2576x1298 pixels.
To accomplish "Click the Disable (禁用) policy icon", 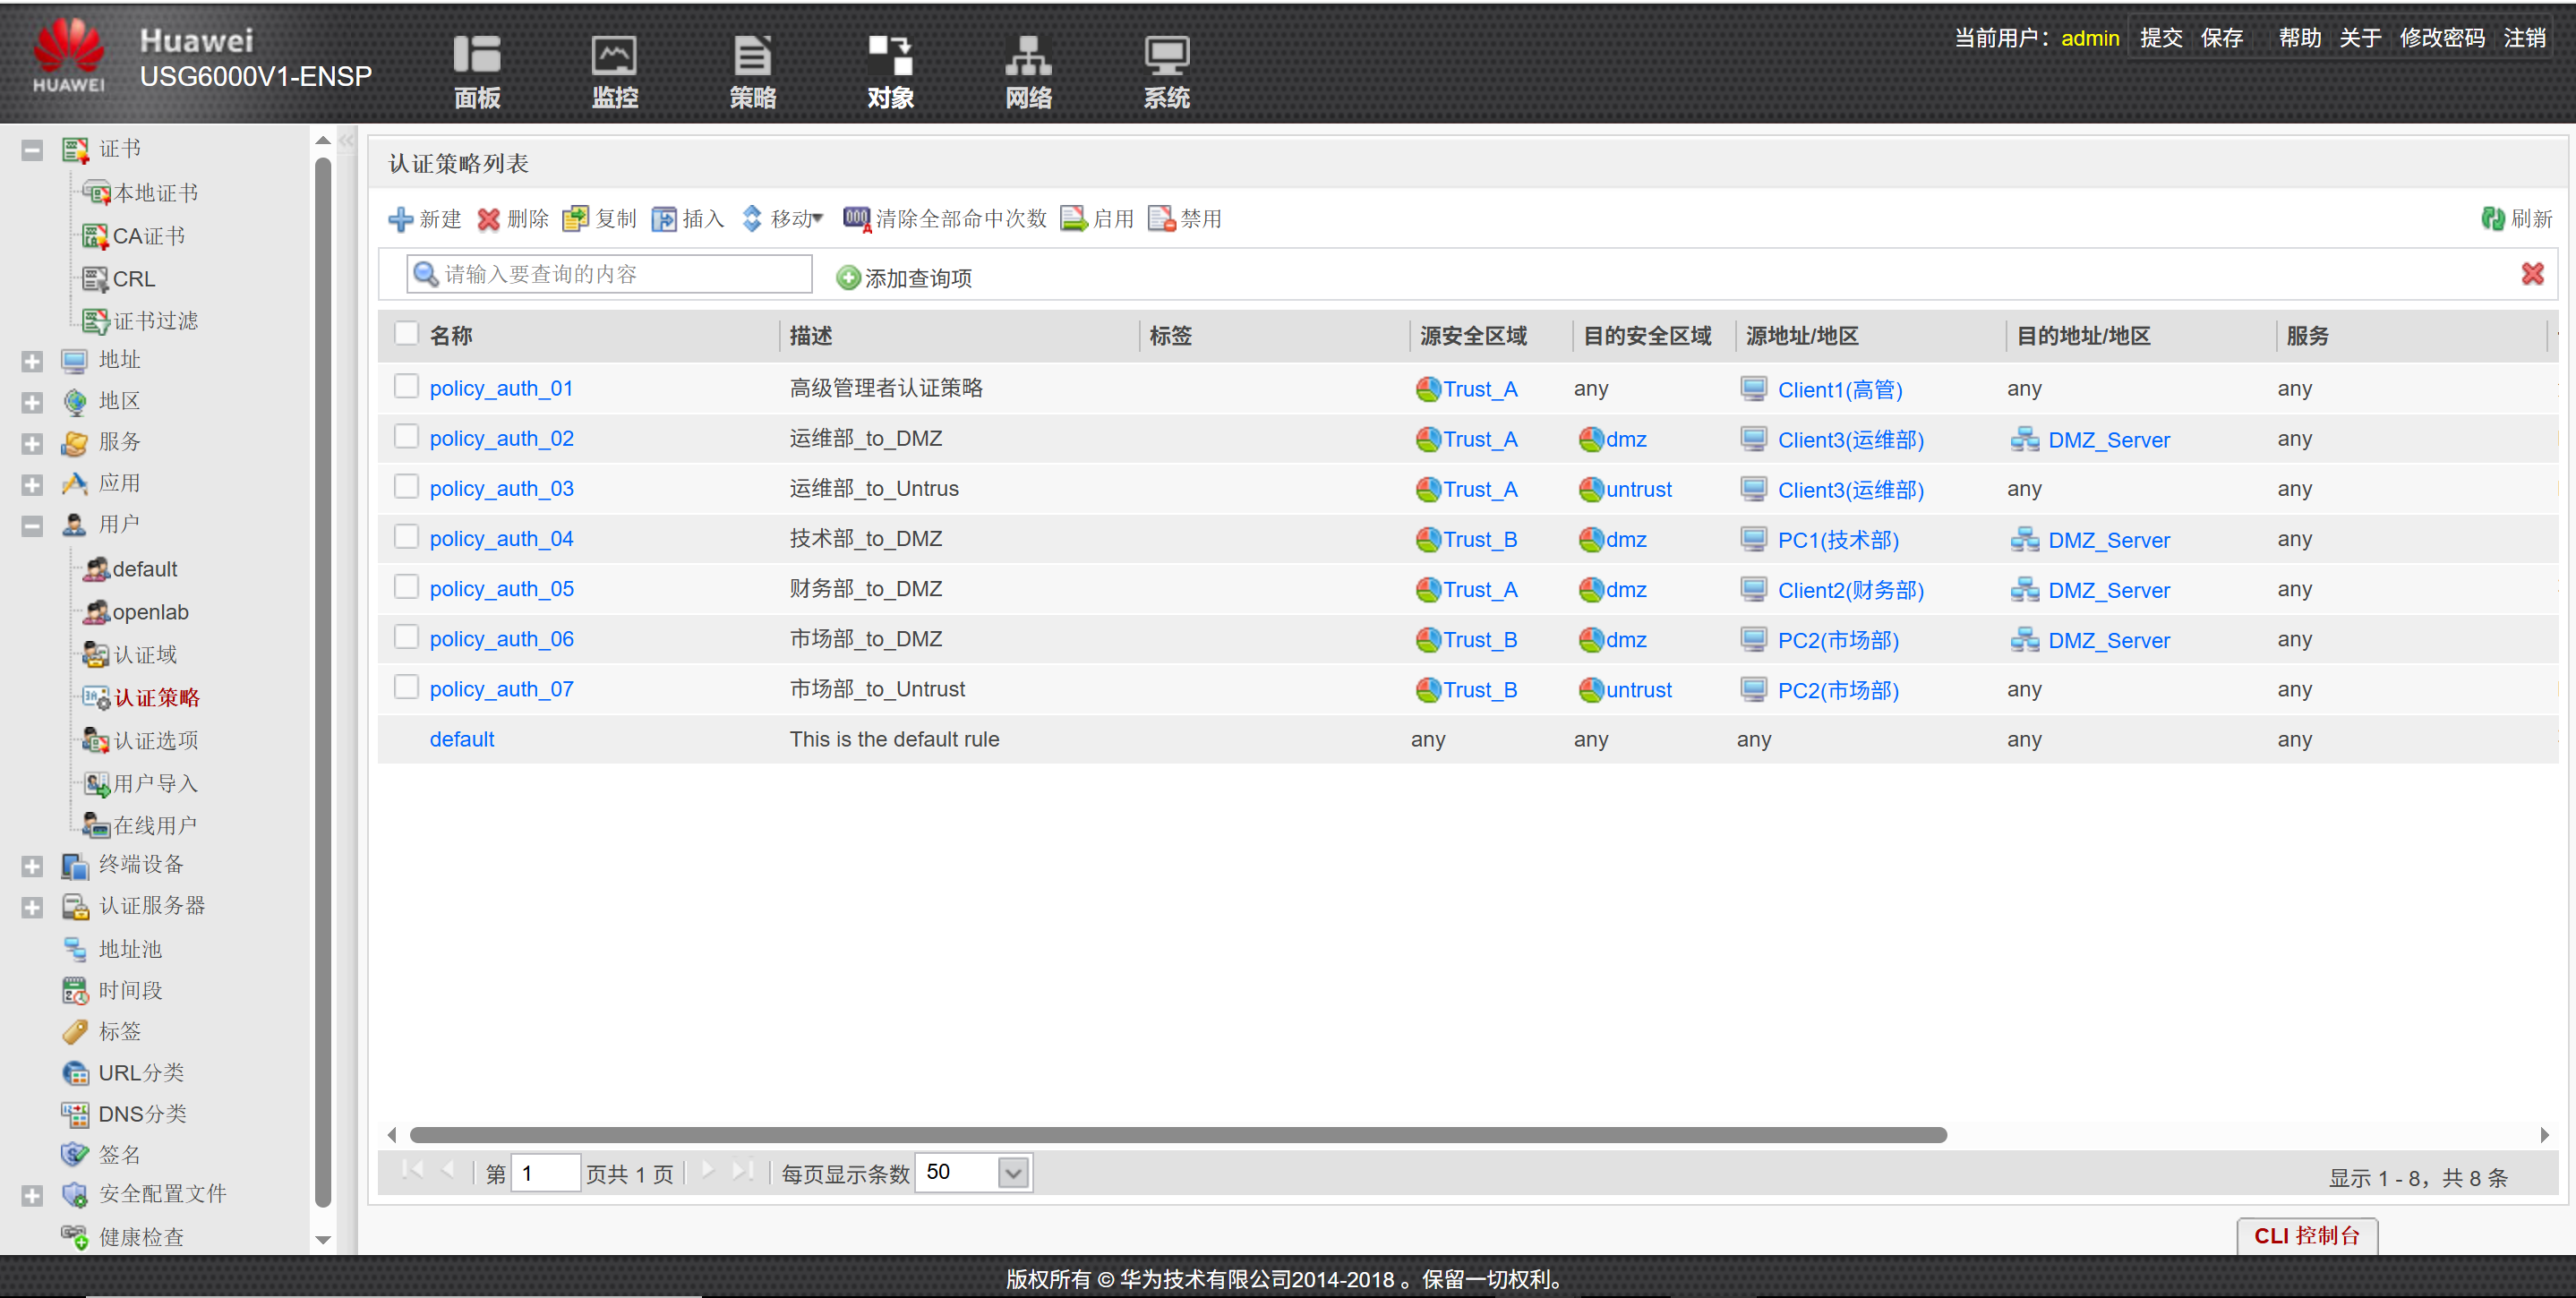I will pos(1161,219).
